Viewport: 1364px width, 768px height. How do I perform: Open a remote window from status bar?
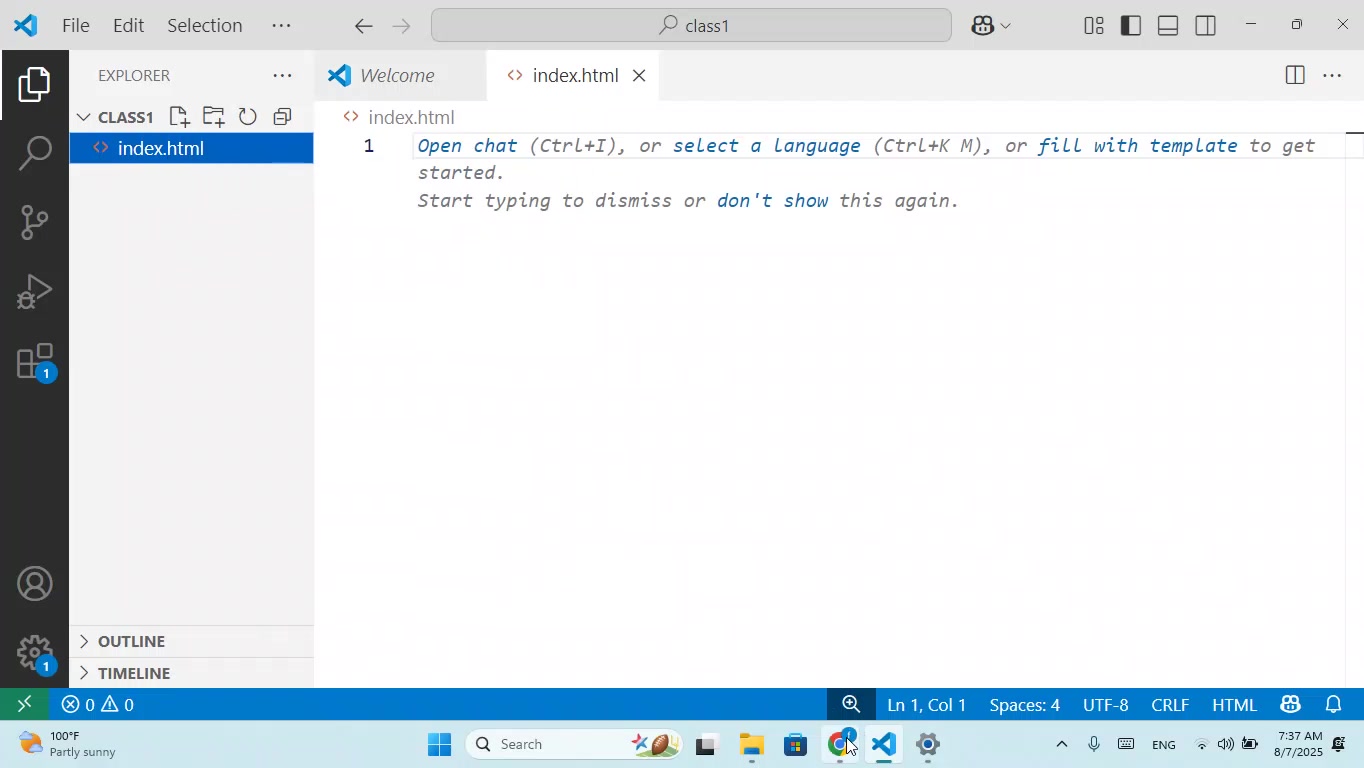25,705
